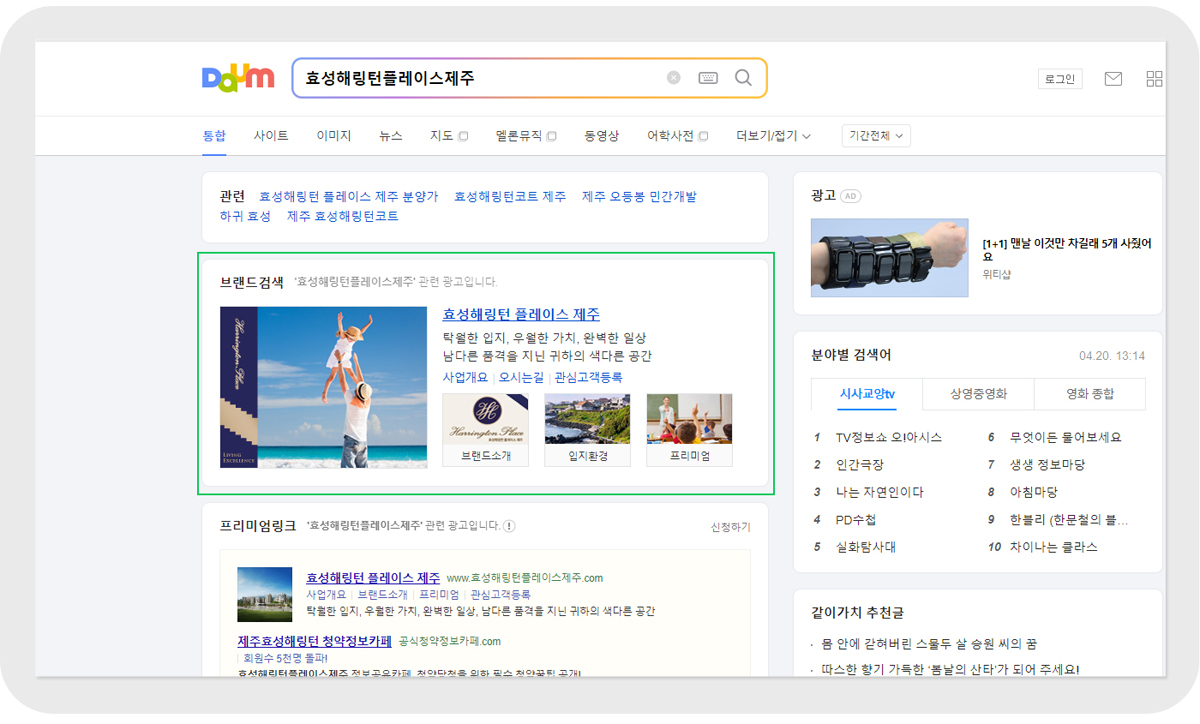
Task: Click related search 제주 효성해링턴코트
Action: (343, 216)
